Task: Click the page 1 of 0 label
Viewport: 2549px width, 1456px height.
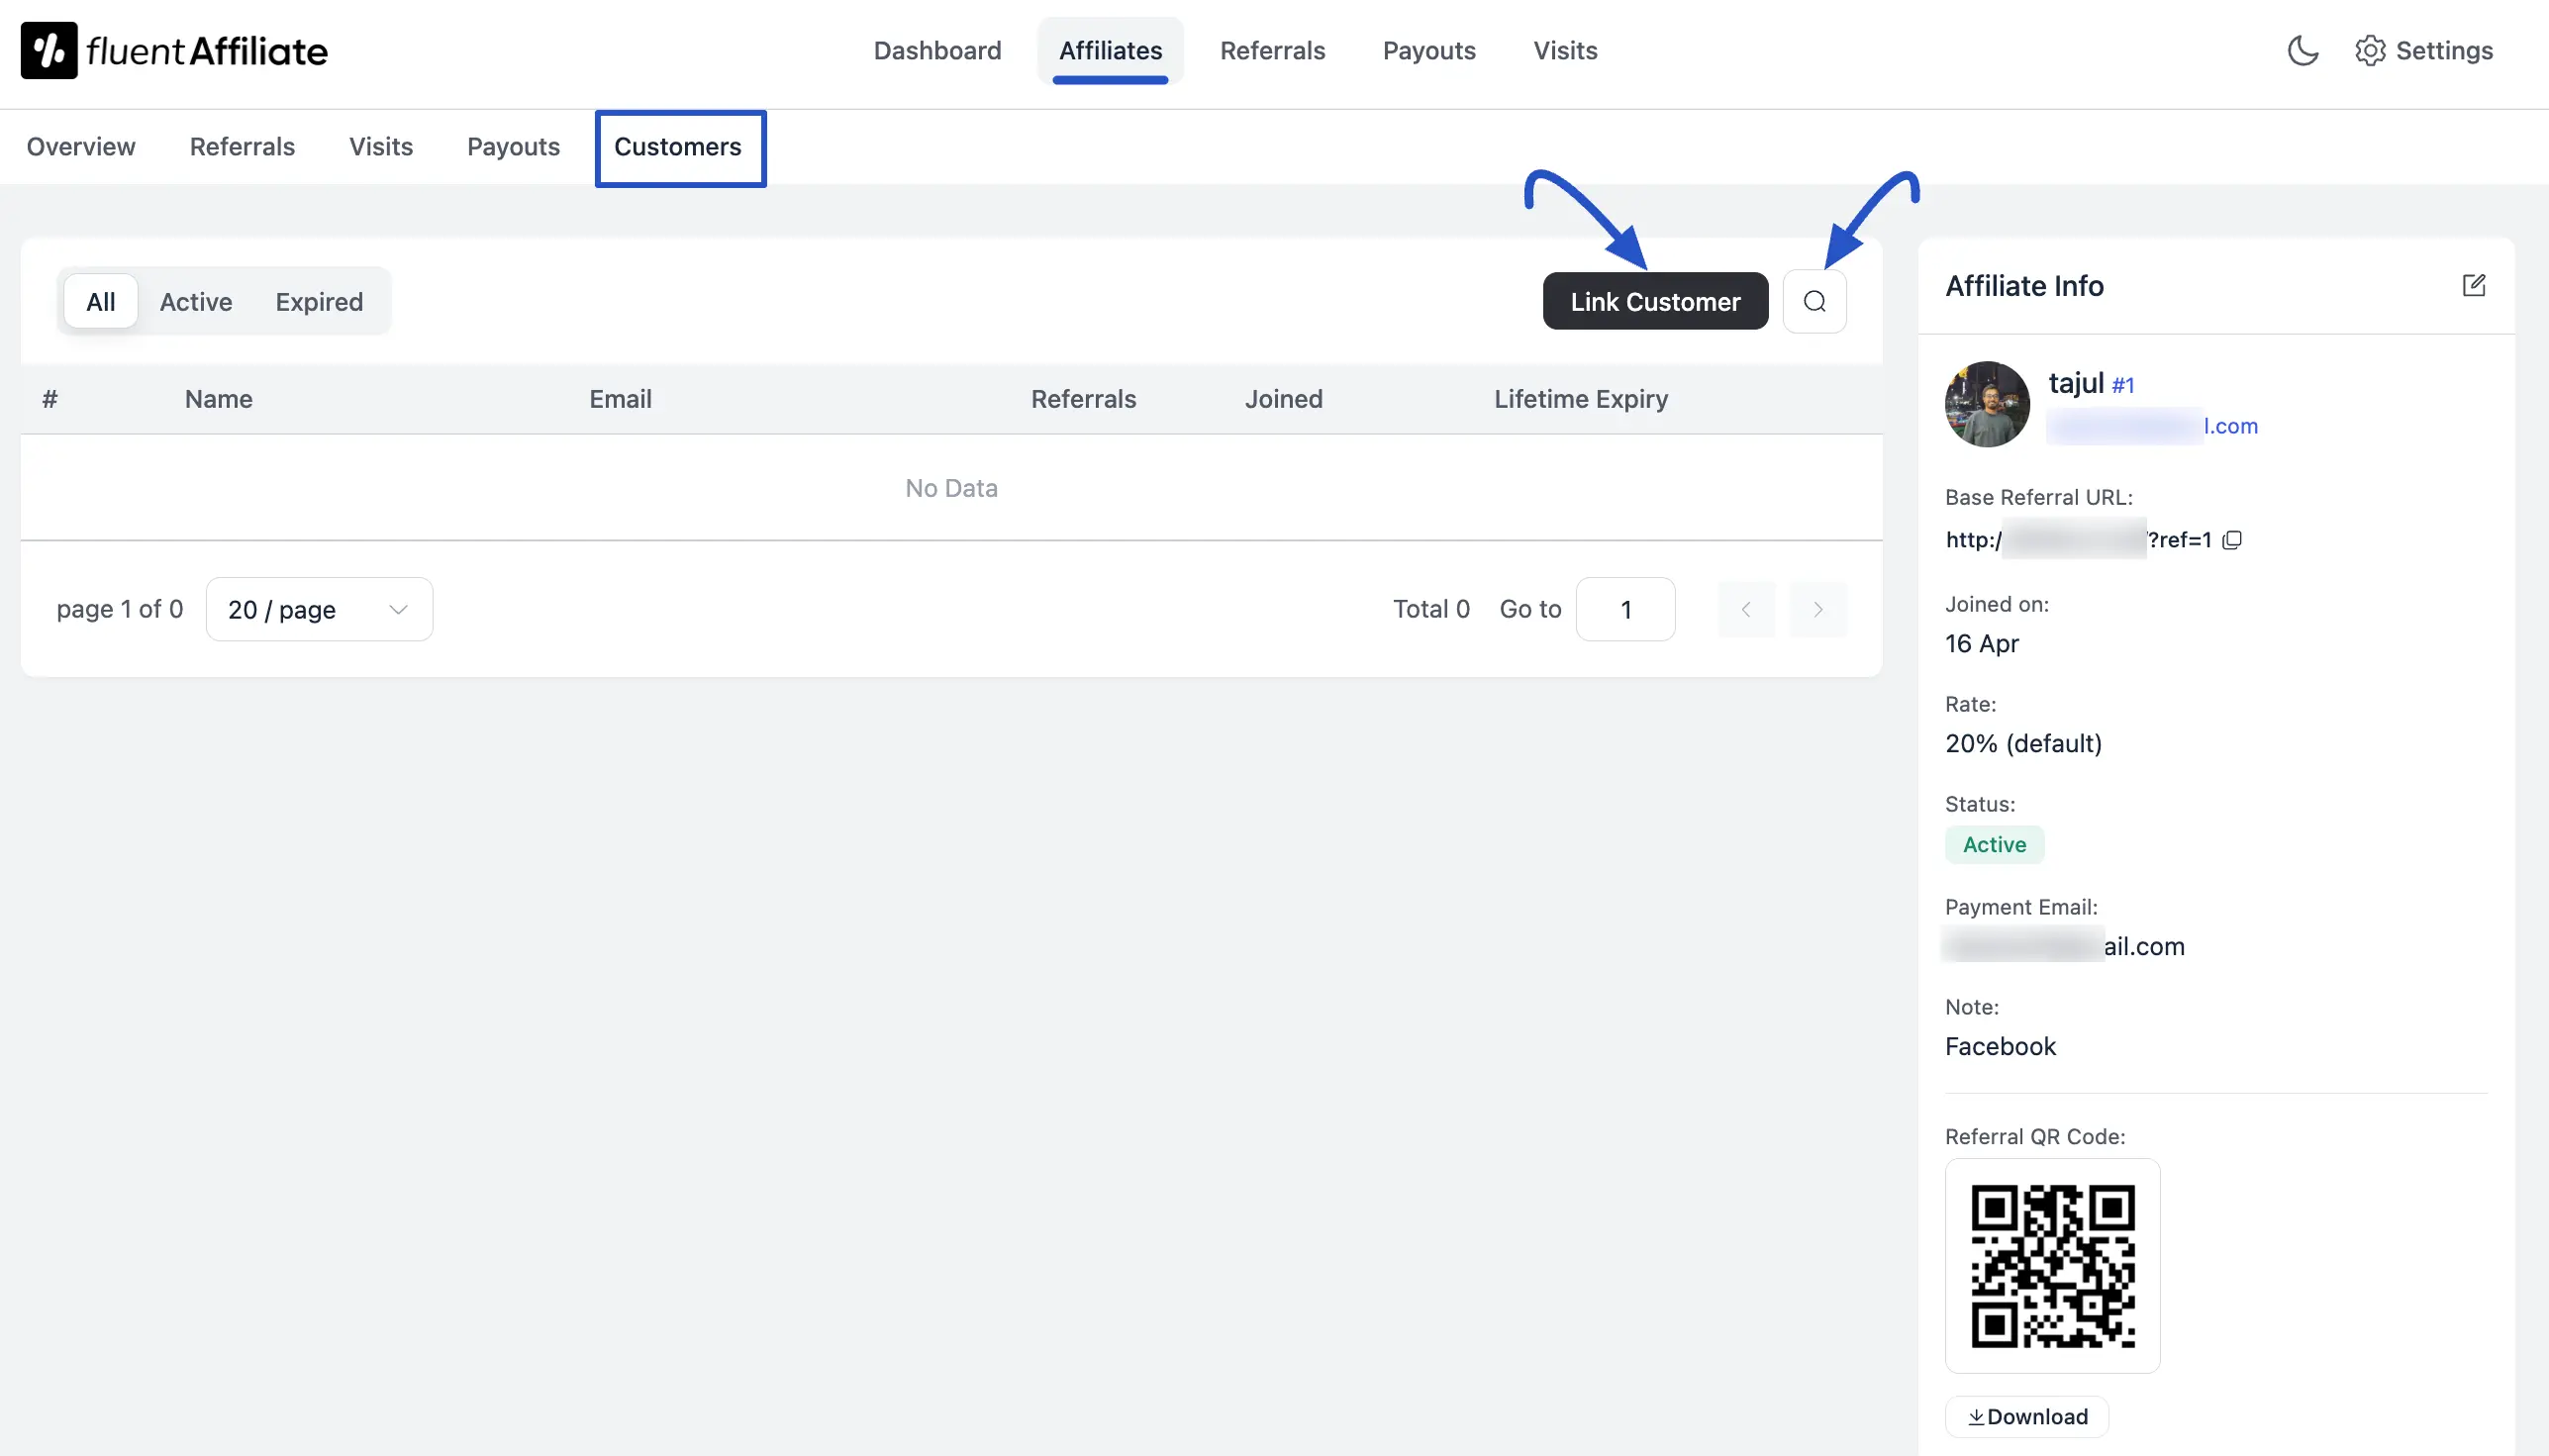Action: tap(120, 609)
